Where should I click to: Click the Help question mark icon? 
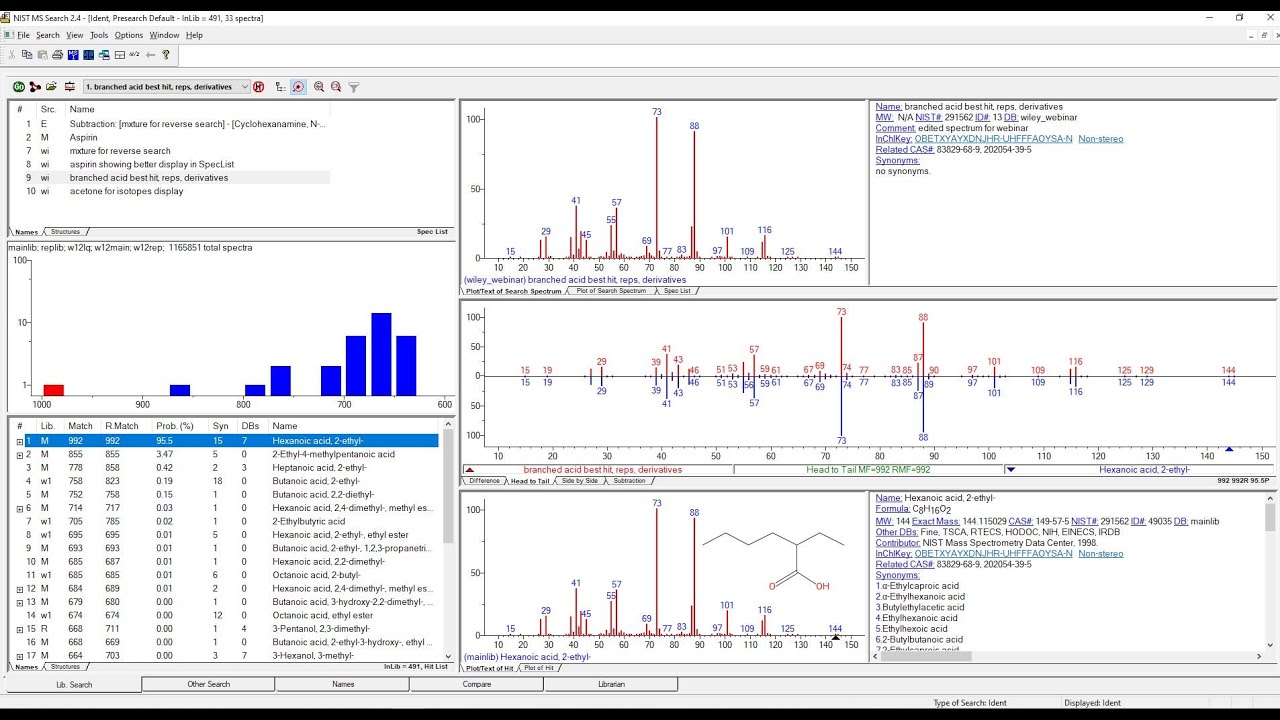(x=166, y=55)
